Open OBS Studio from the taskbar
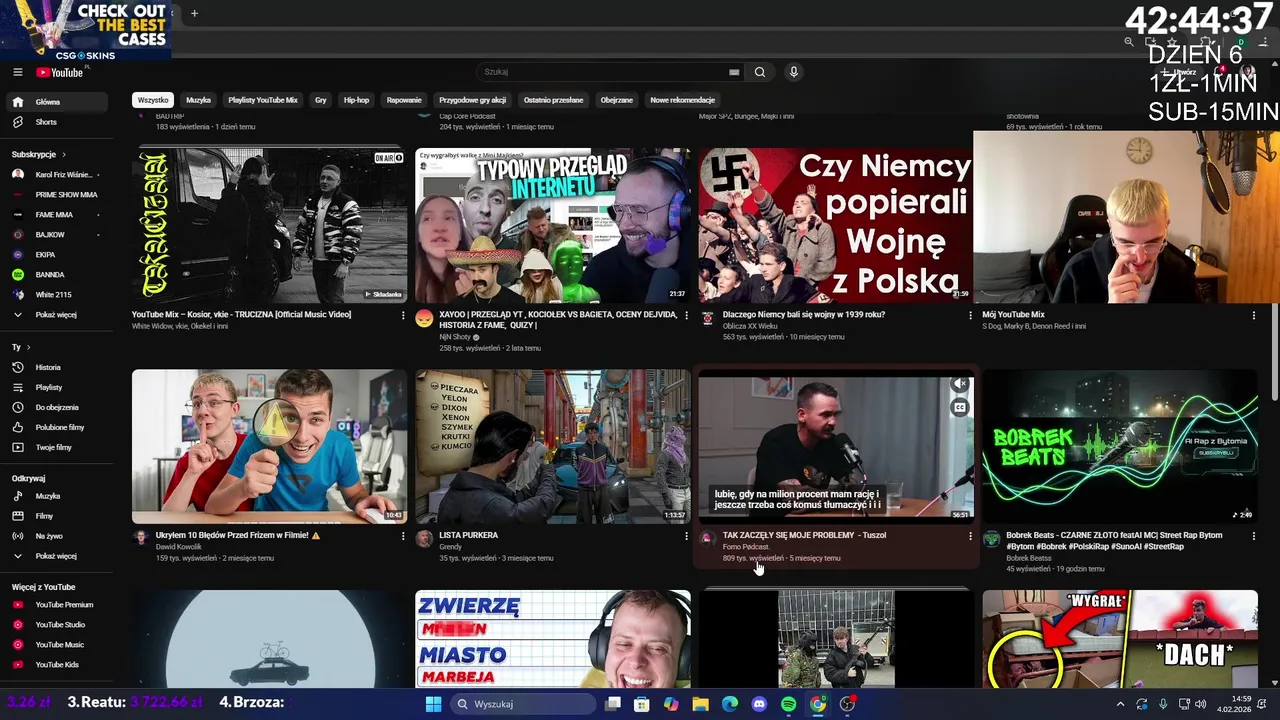1280x720 pixels. pyautogui.click(x=847, y=704)
